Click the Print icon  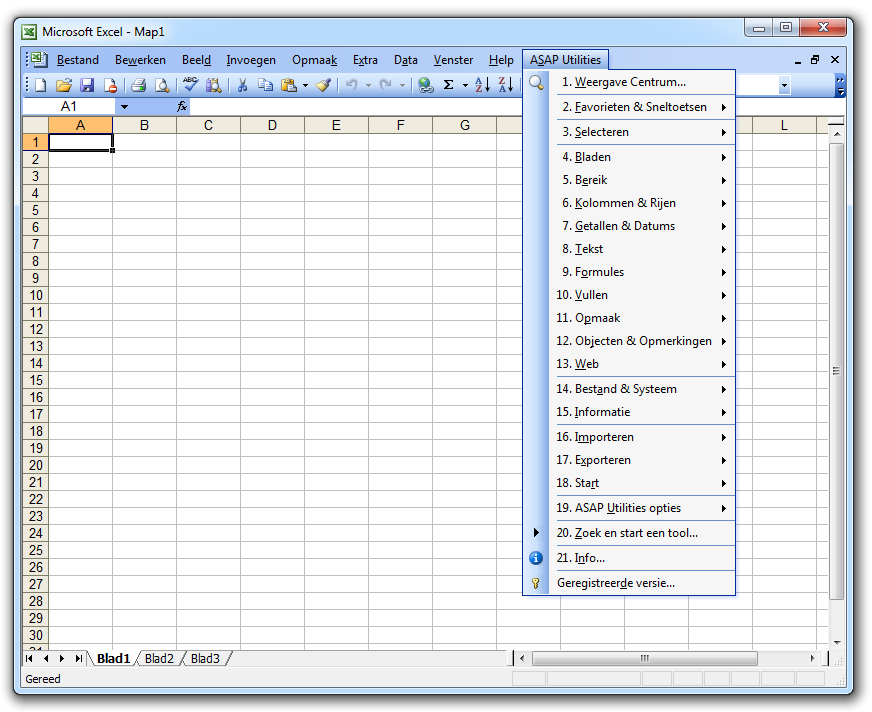138,85
